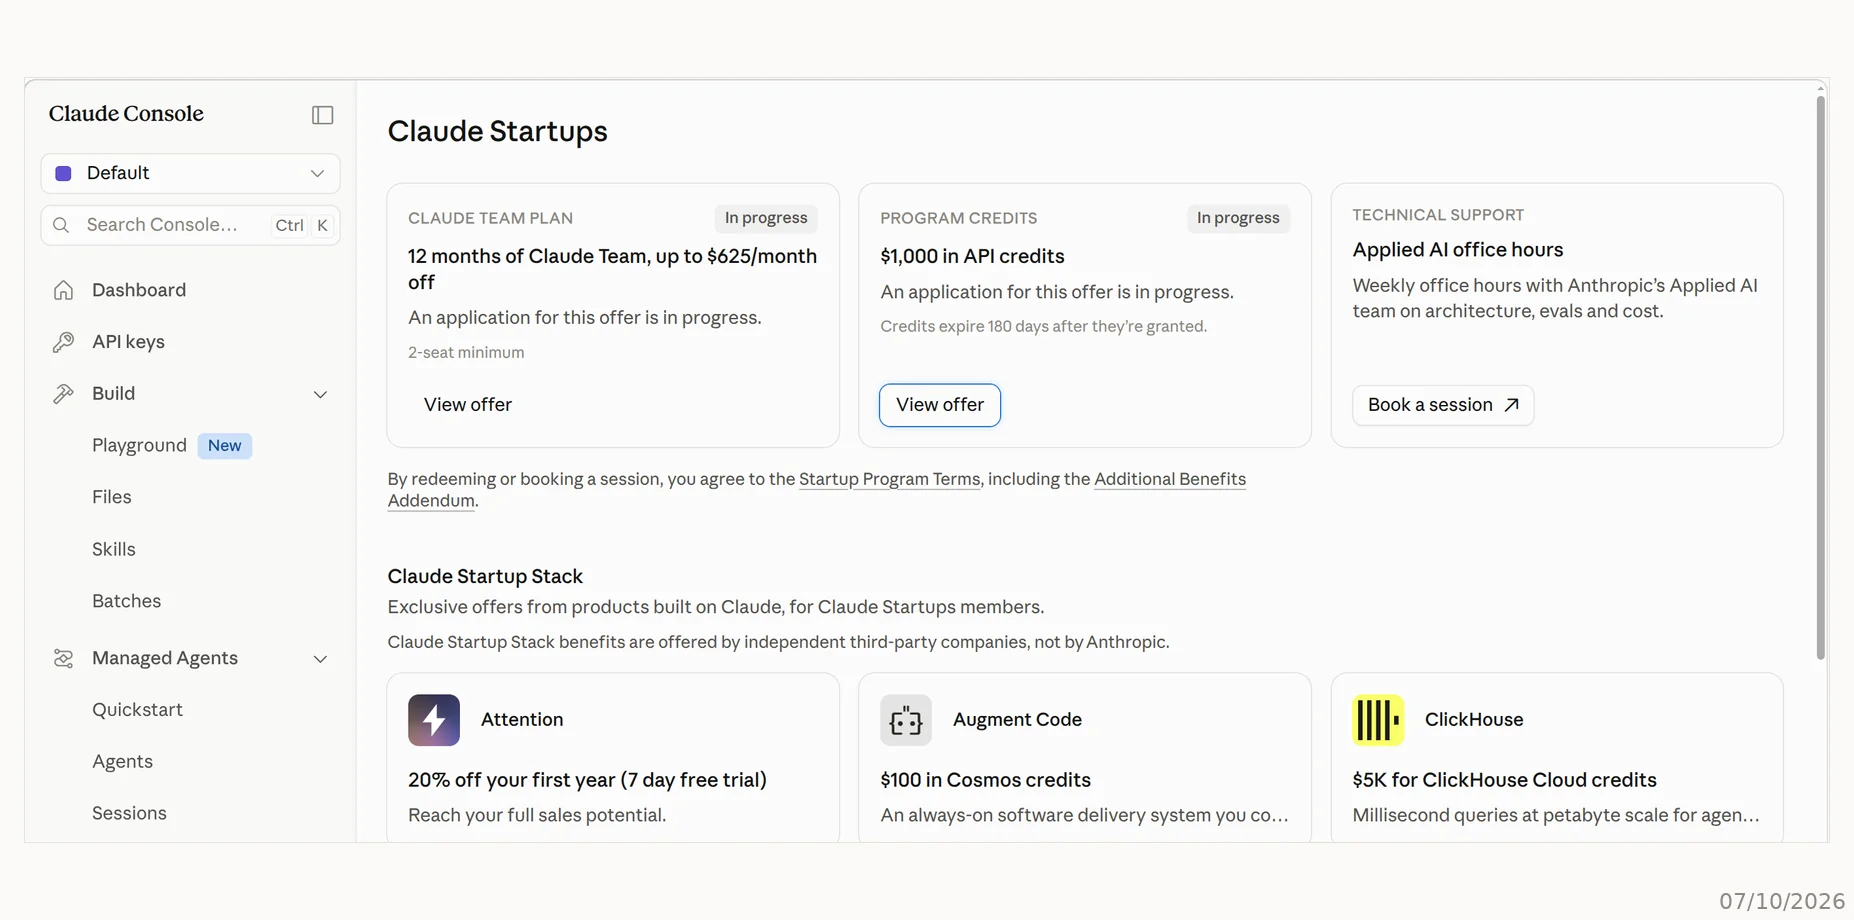
Task: Click the ClickHouse card title
Action: tap(1474, 720)
